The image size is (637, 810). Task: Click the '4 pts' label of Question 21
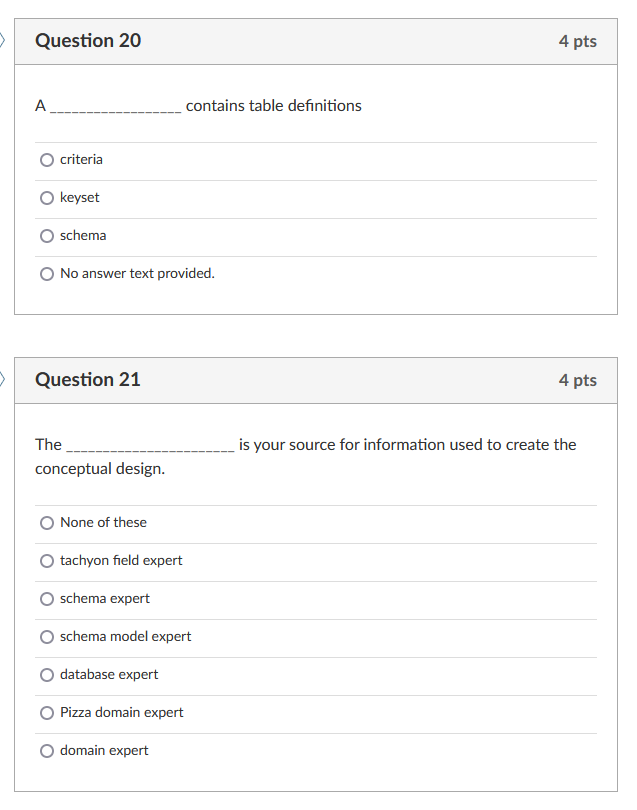tap(577, 381)
